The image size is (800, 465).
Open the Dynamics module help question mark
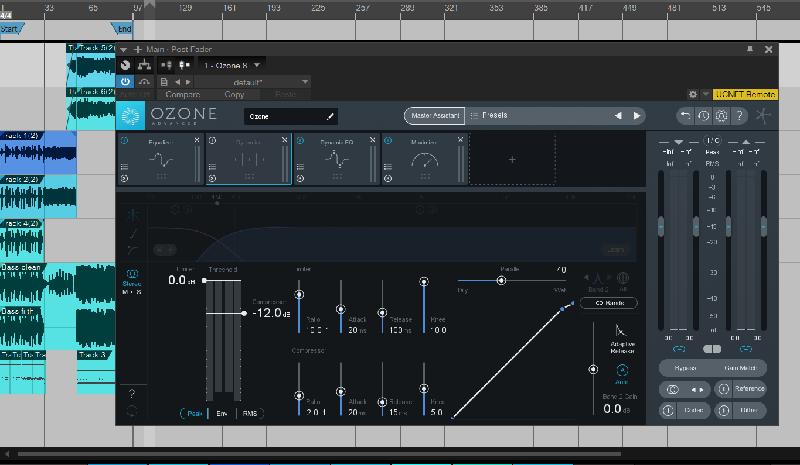coord(132,394)
